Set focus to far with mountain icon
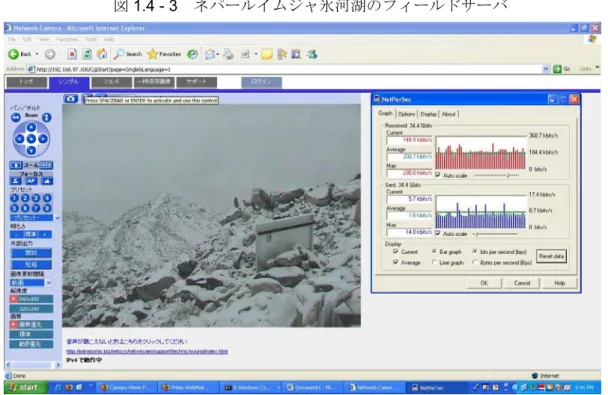This screenshot has width=608, height=395. pyautogui.click(x=47, y=181)
